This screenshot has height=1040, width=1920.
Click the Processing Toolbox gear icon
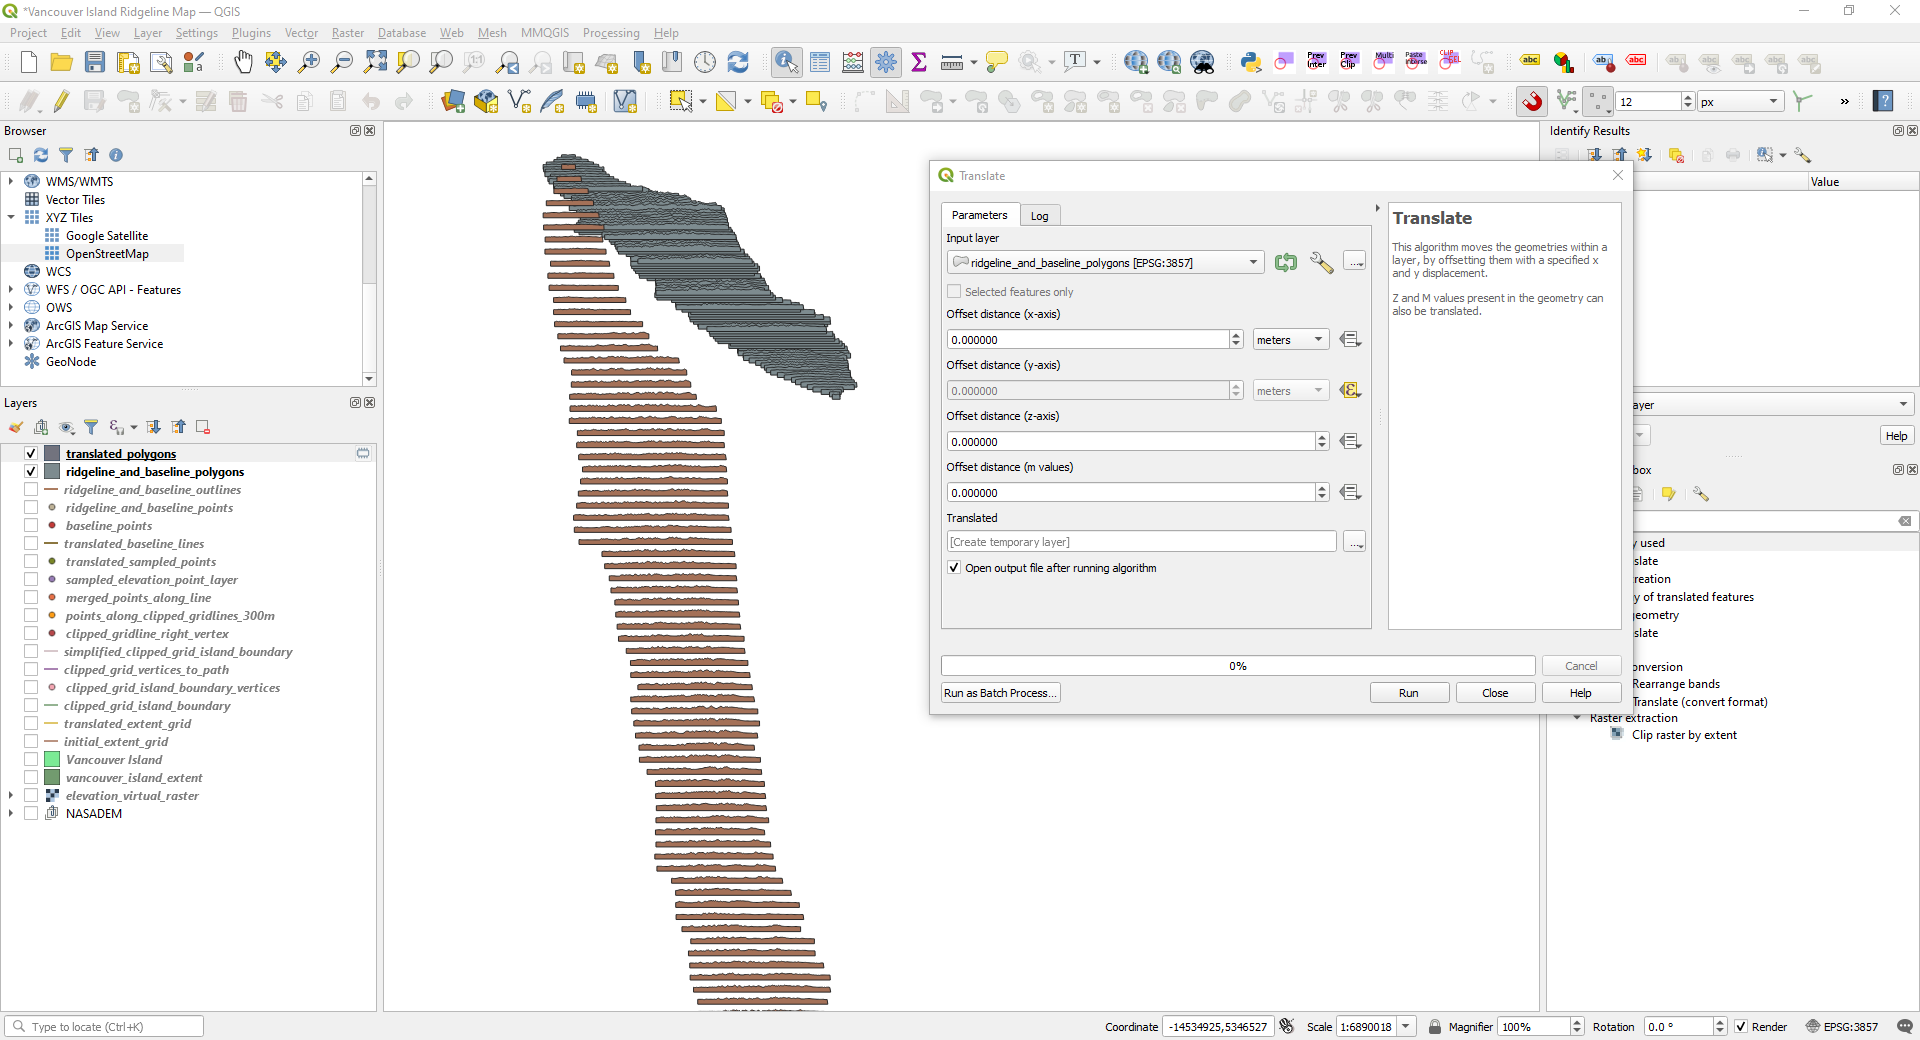coord(886,63)
